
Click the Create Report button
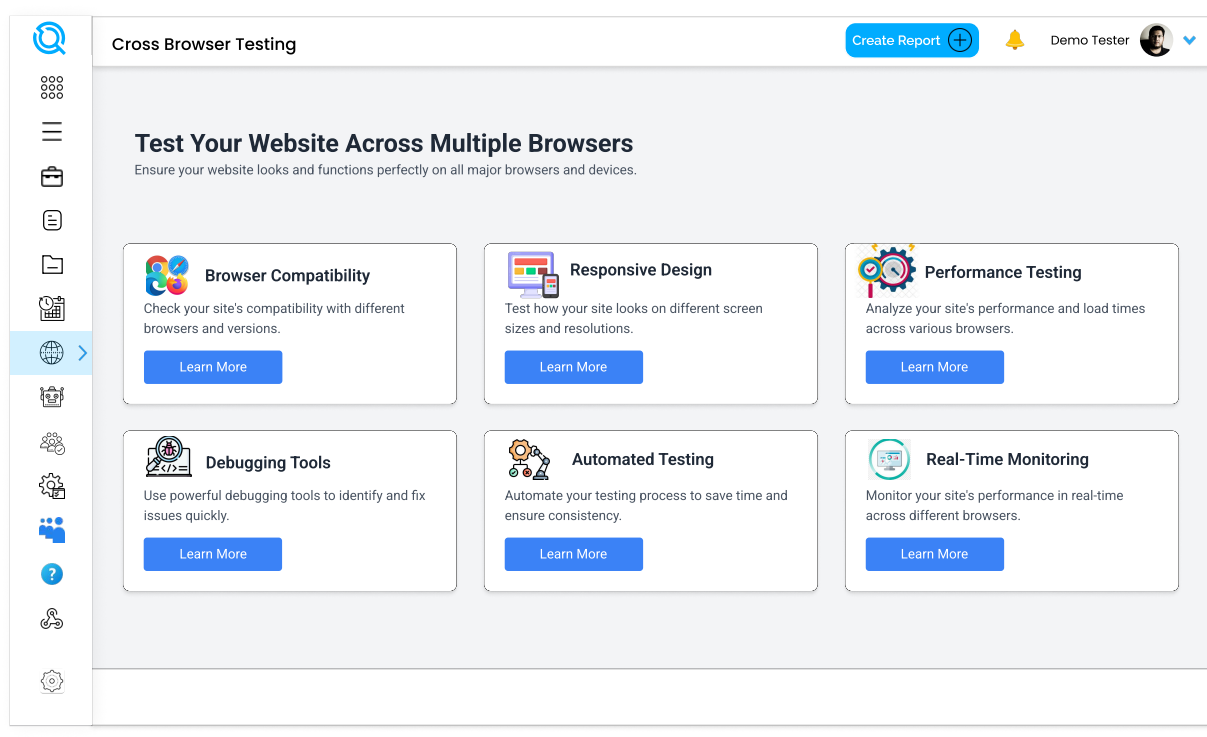pos(911,41)
